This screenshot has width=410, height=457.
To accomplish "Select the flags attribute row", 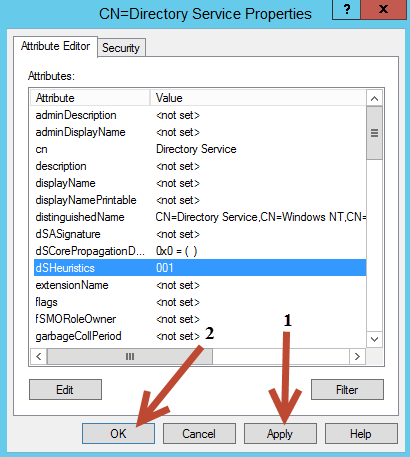I will coord(200,302).
